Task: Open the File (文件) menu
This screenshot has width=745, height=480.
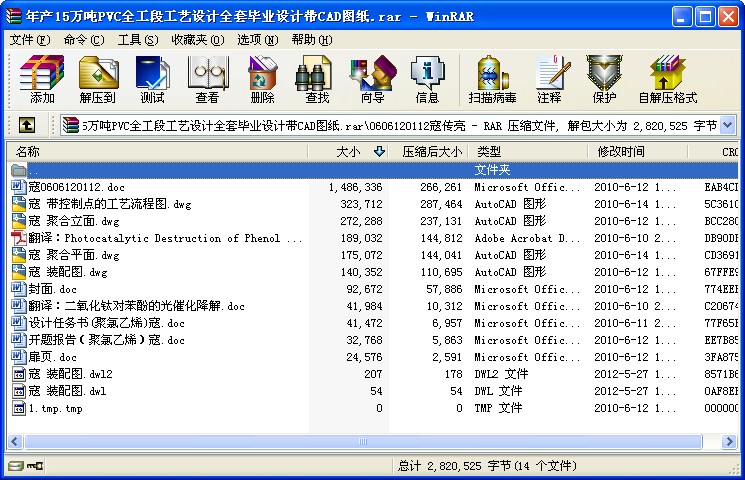Action: pyautogui.click(x=29, y=40)
